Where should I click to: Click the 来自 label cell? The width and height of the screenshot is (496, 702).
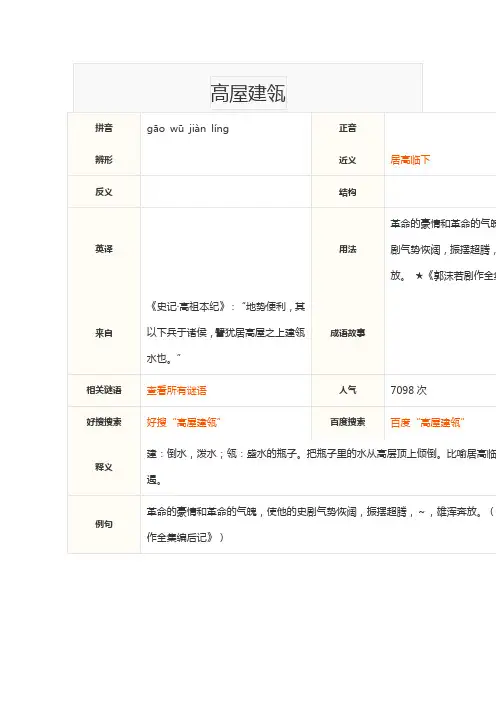[x=104, y=333]
